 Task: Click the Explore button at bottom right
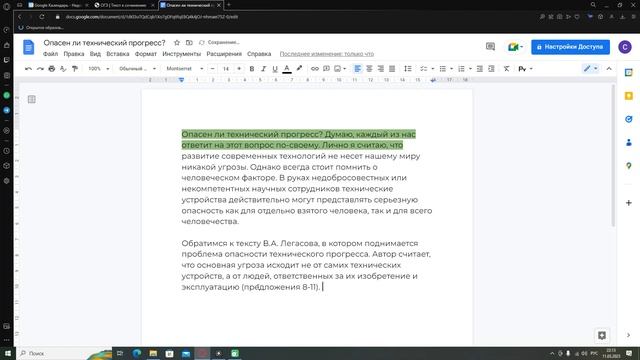(x=602, y=336)
